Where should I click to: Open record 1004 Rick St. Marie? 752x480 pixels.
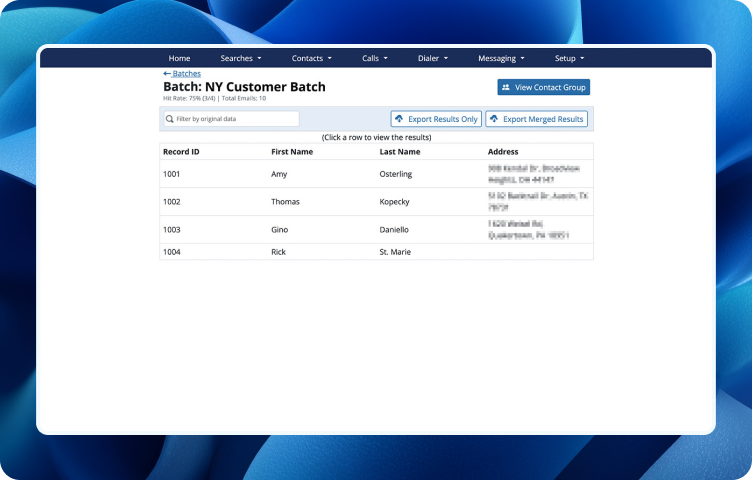[x=376, y=252]
